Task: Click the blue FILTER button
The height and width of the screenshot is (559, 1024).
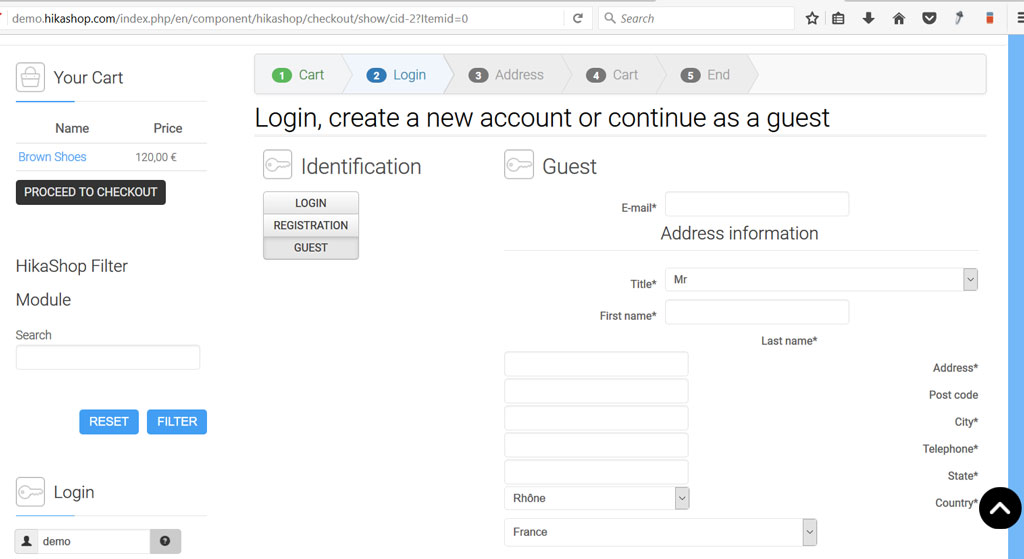Action: point(177,422)
